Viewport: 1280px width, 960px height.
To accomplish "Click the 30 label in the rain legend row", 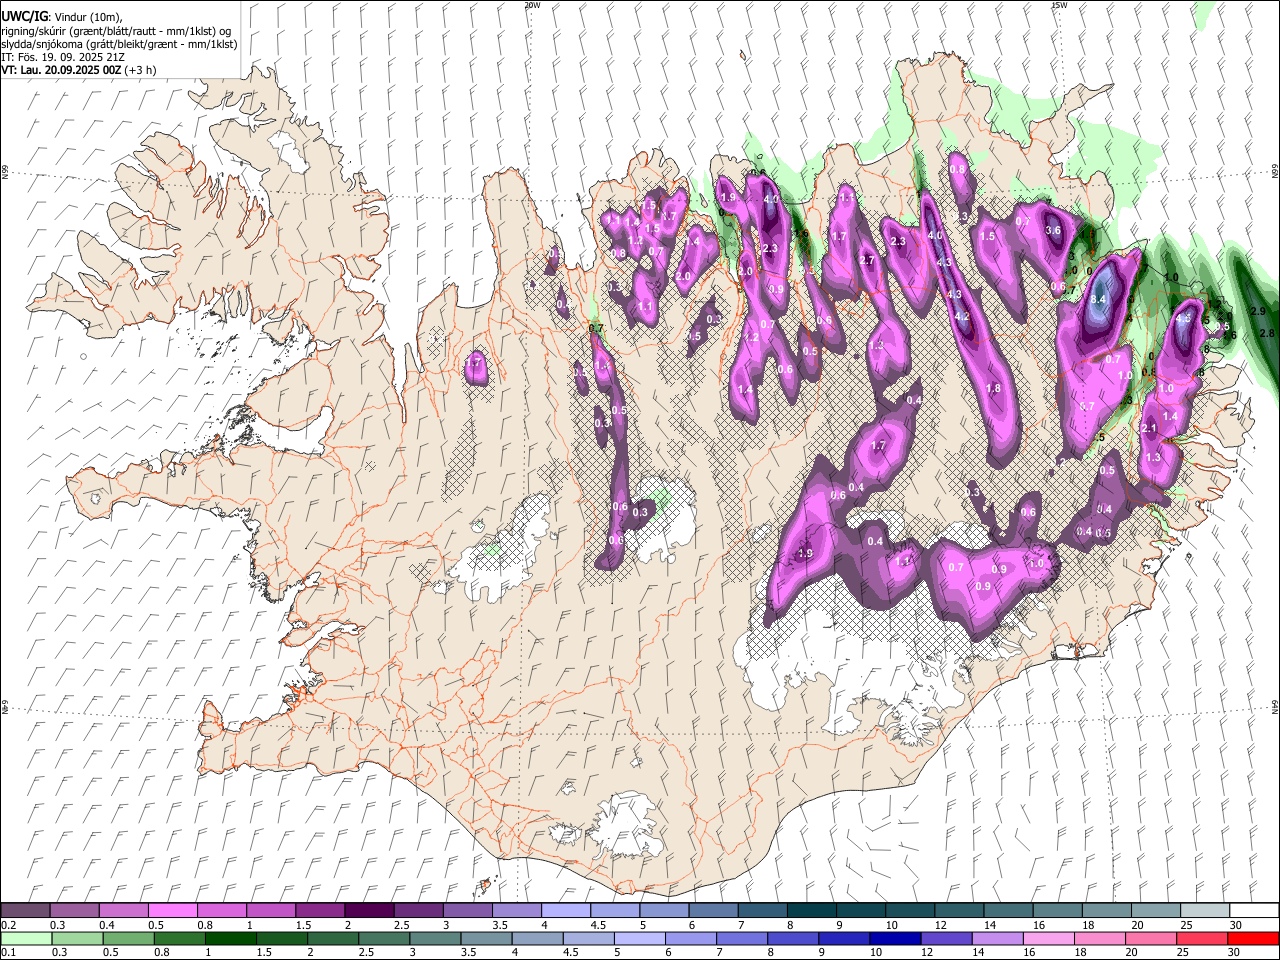I will pos(1233,953).
